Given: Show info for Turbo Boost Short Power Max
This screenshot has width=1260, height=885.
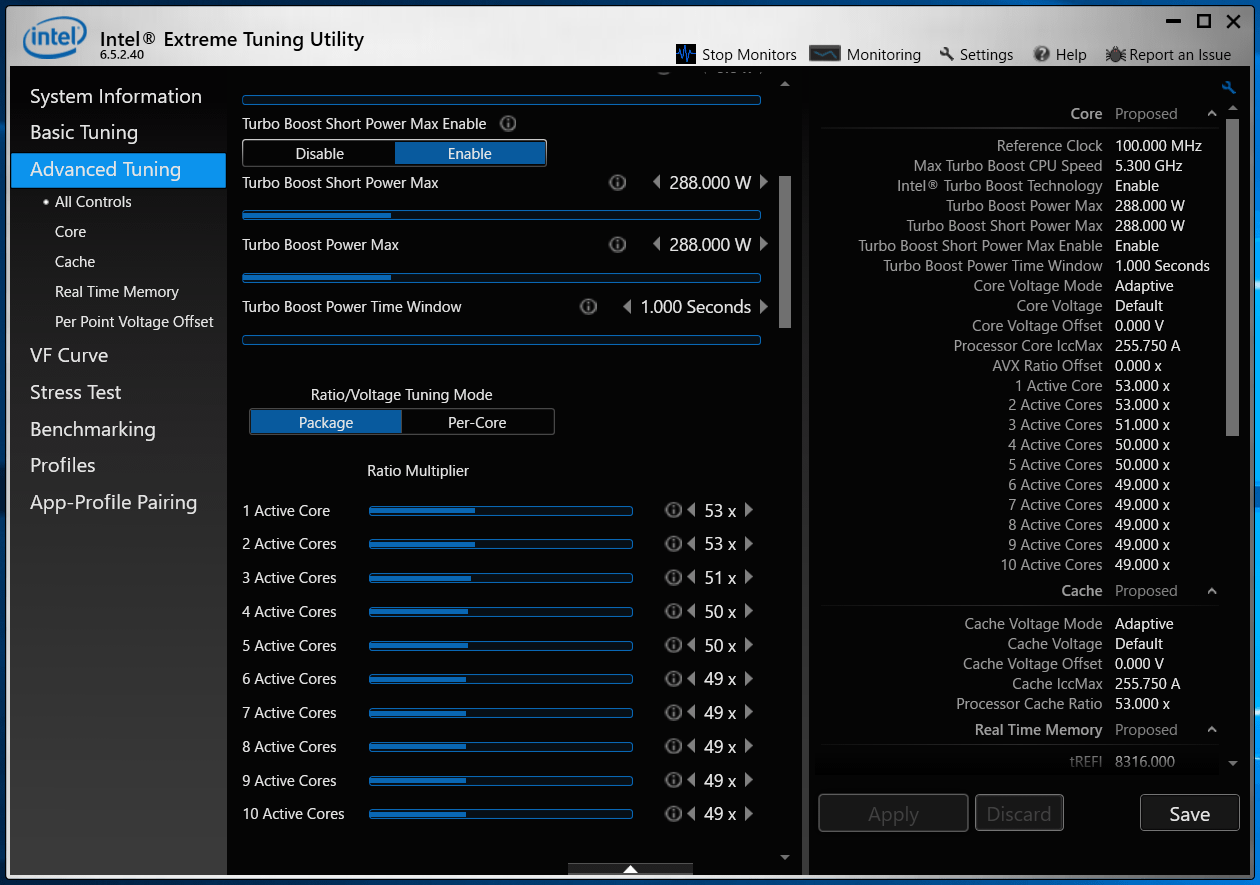Looking at the screenshot, I should (617, 183).
